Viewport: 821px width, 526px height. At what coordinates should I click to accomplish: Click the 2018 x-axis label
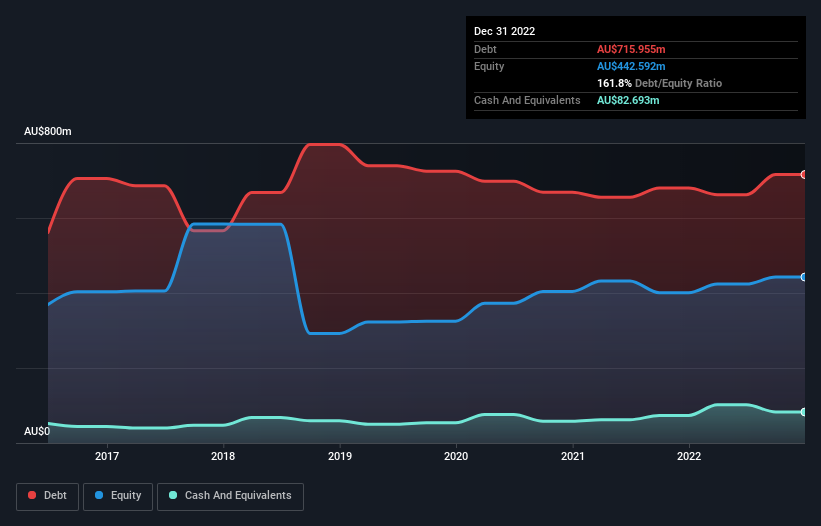[223, 456]
